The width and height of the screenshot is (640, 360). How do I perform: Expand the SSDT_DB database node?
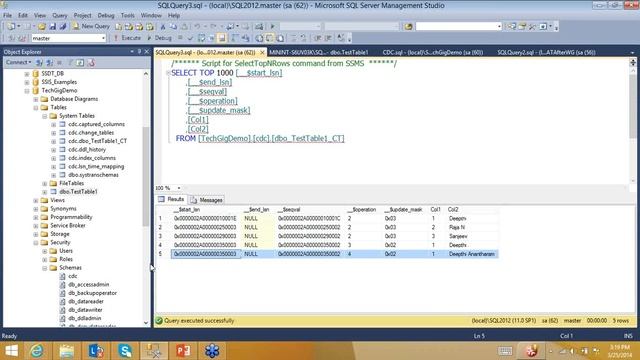[27, 74]
